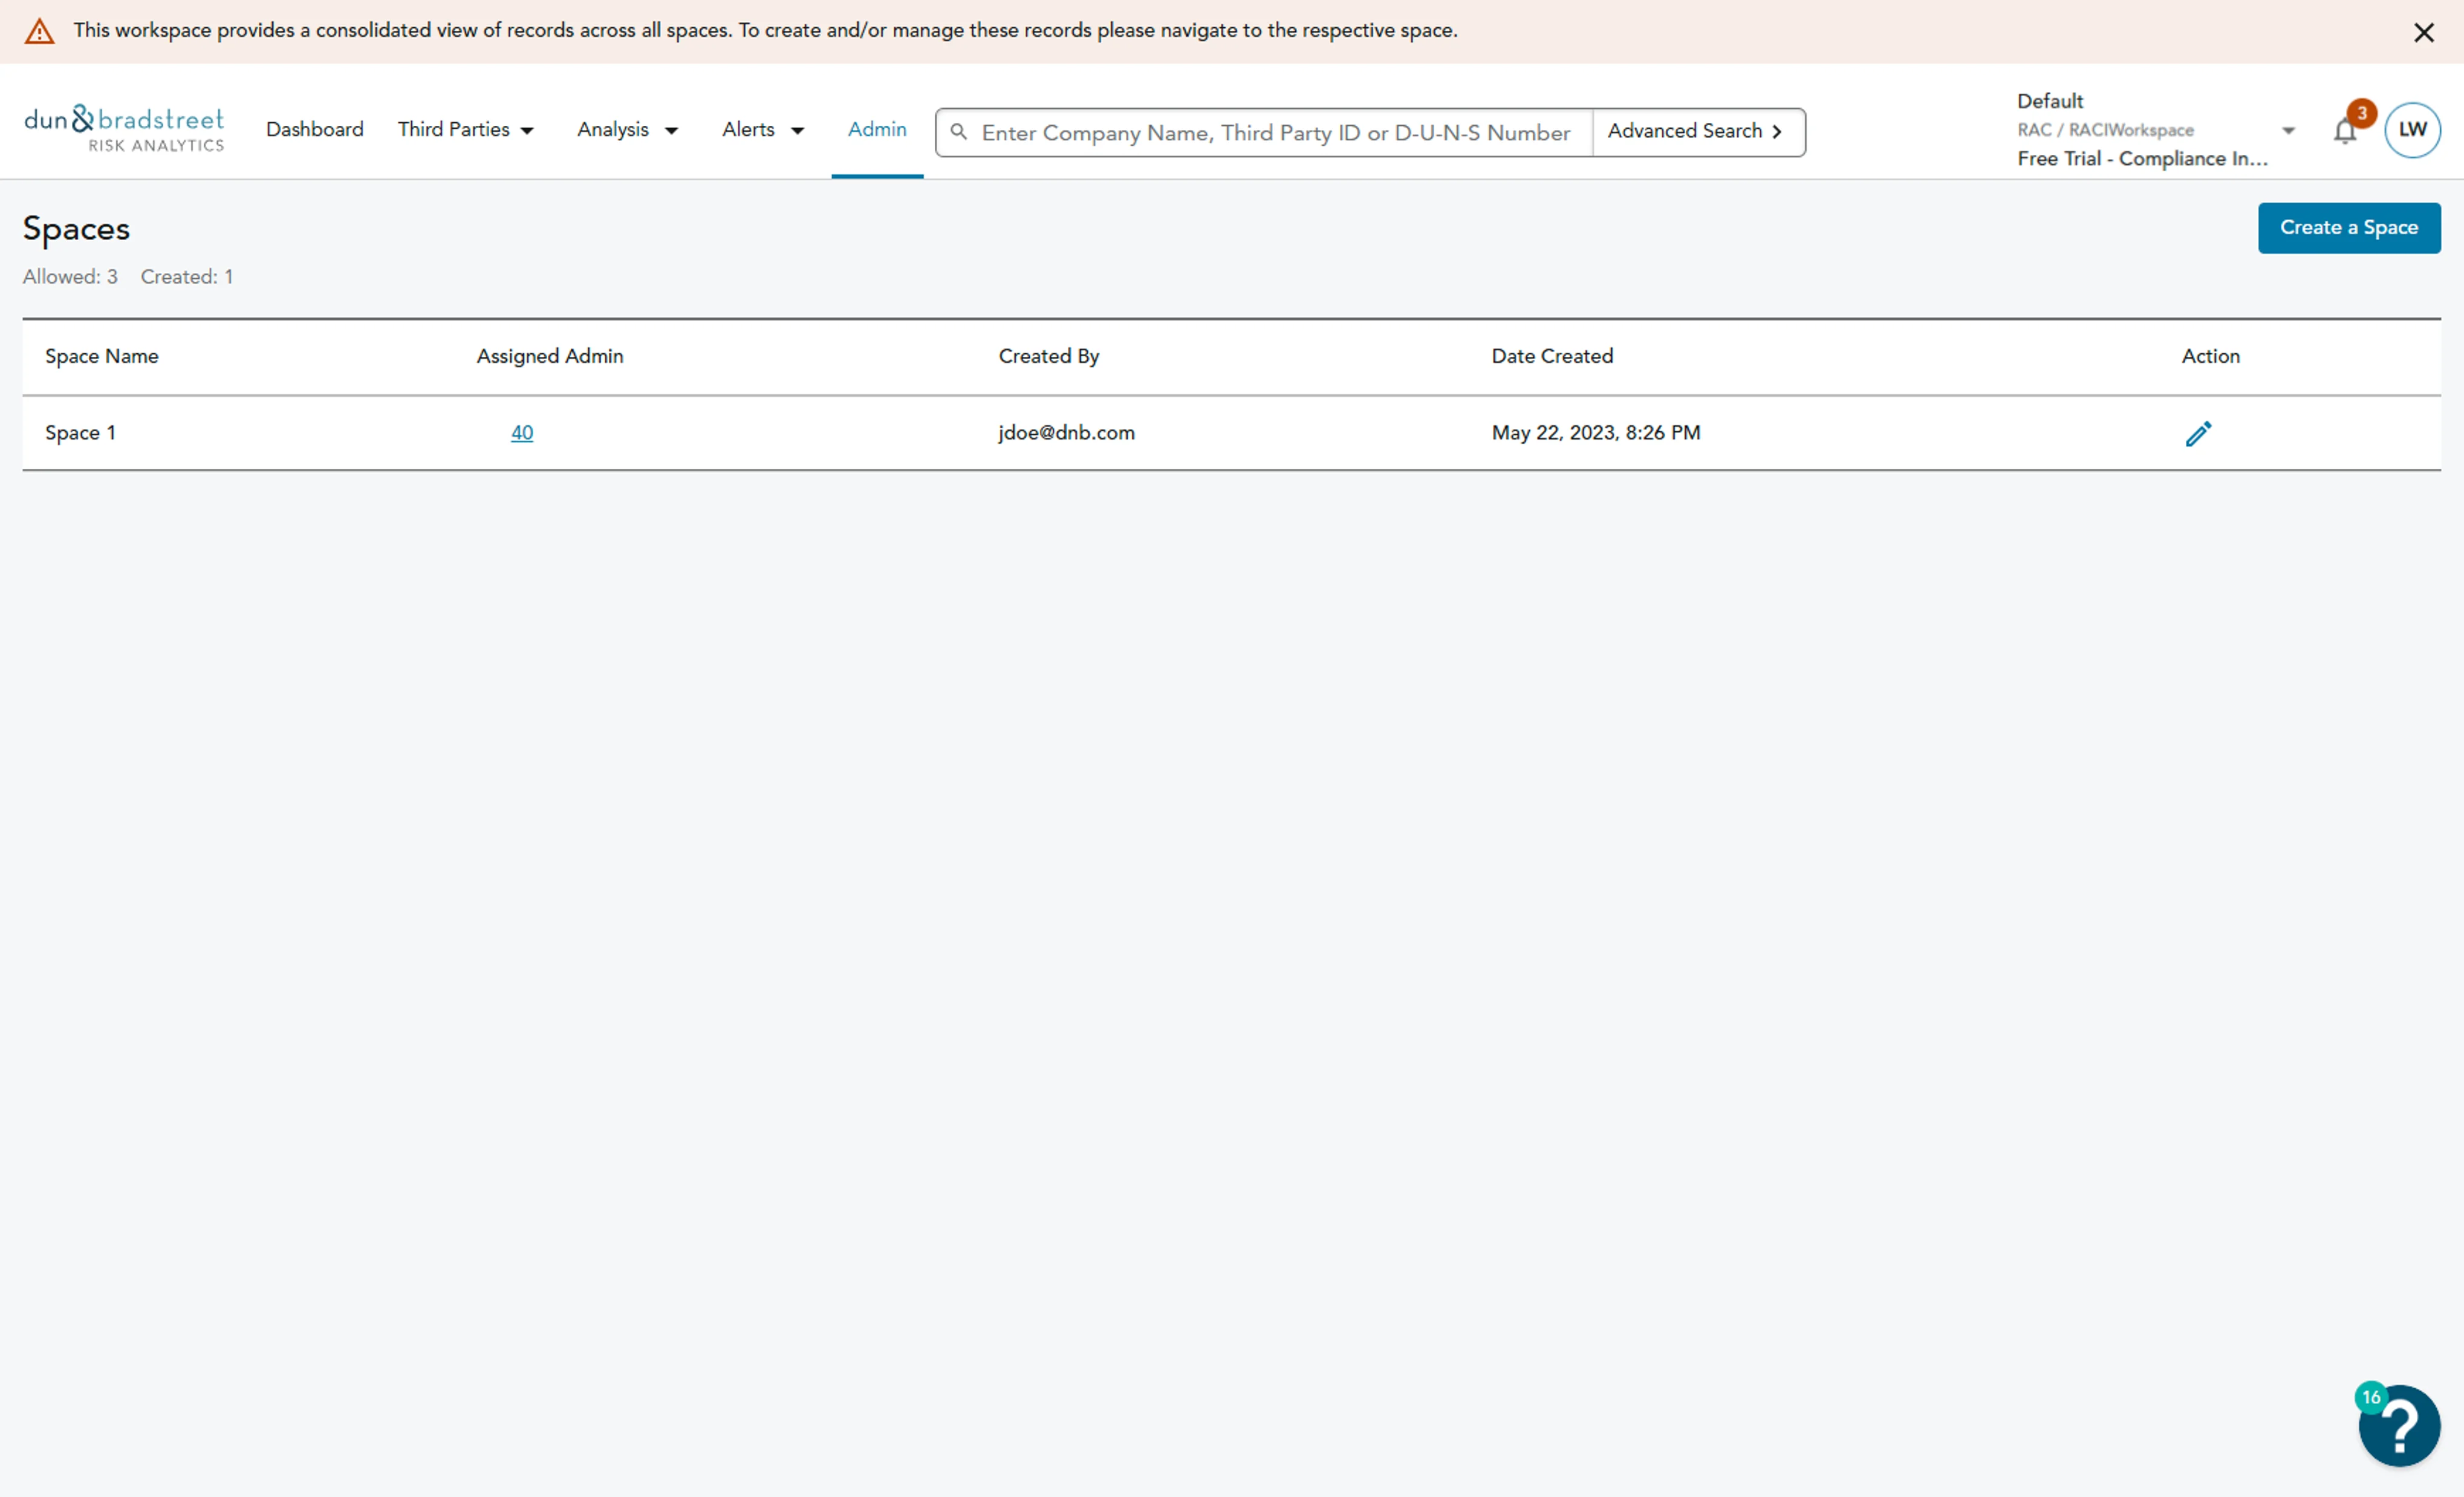2464x1497 pixels.
Task: Open the LW user profile avatar
Action: (x=2411, y=130)
